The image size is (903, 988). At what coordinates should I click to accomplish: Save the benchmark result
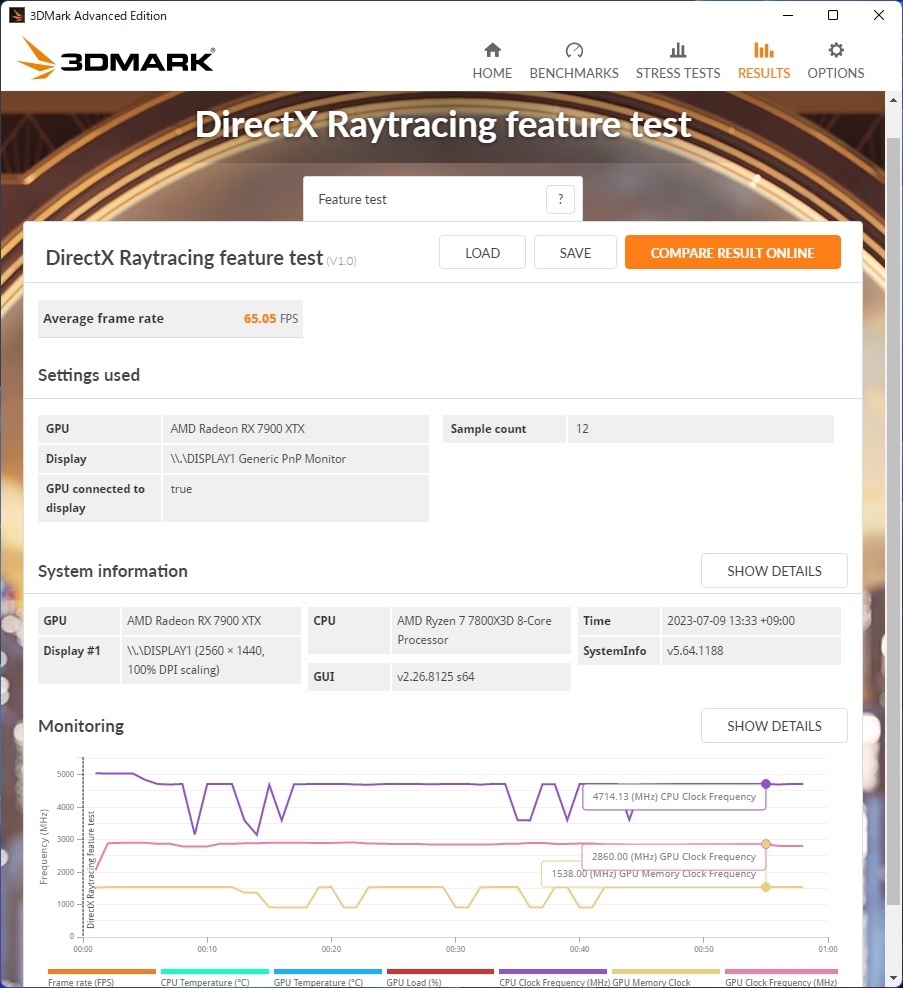(x=575, y=252)
